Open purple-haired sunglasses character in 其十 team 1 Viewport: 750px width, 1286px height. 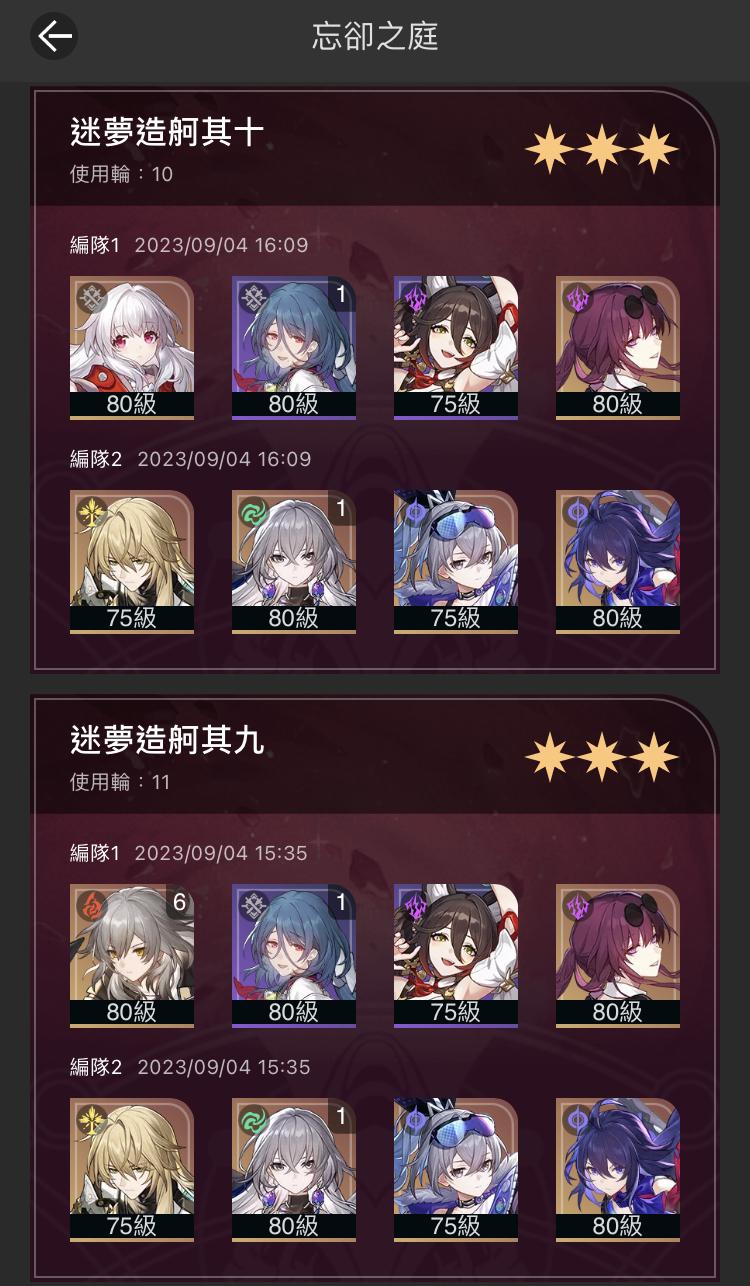[618, 348]
